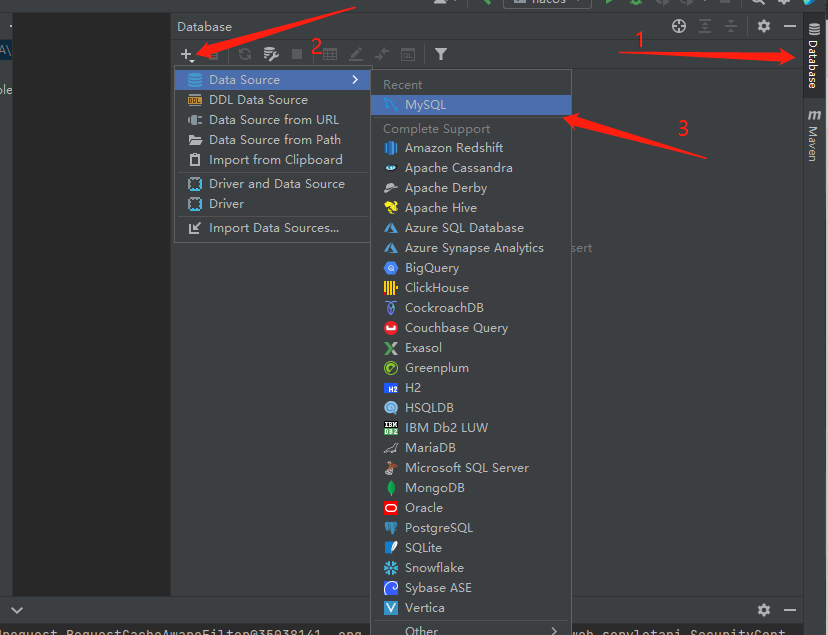Select Snowflake data source

coord(471,568)
